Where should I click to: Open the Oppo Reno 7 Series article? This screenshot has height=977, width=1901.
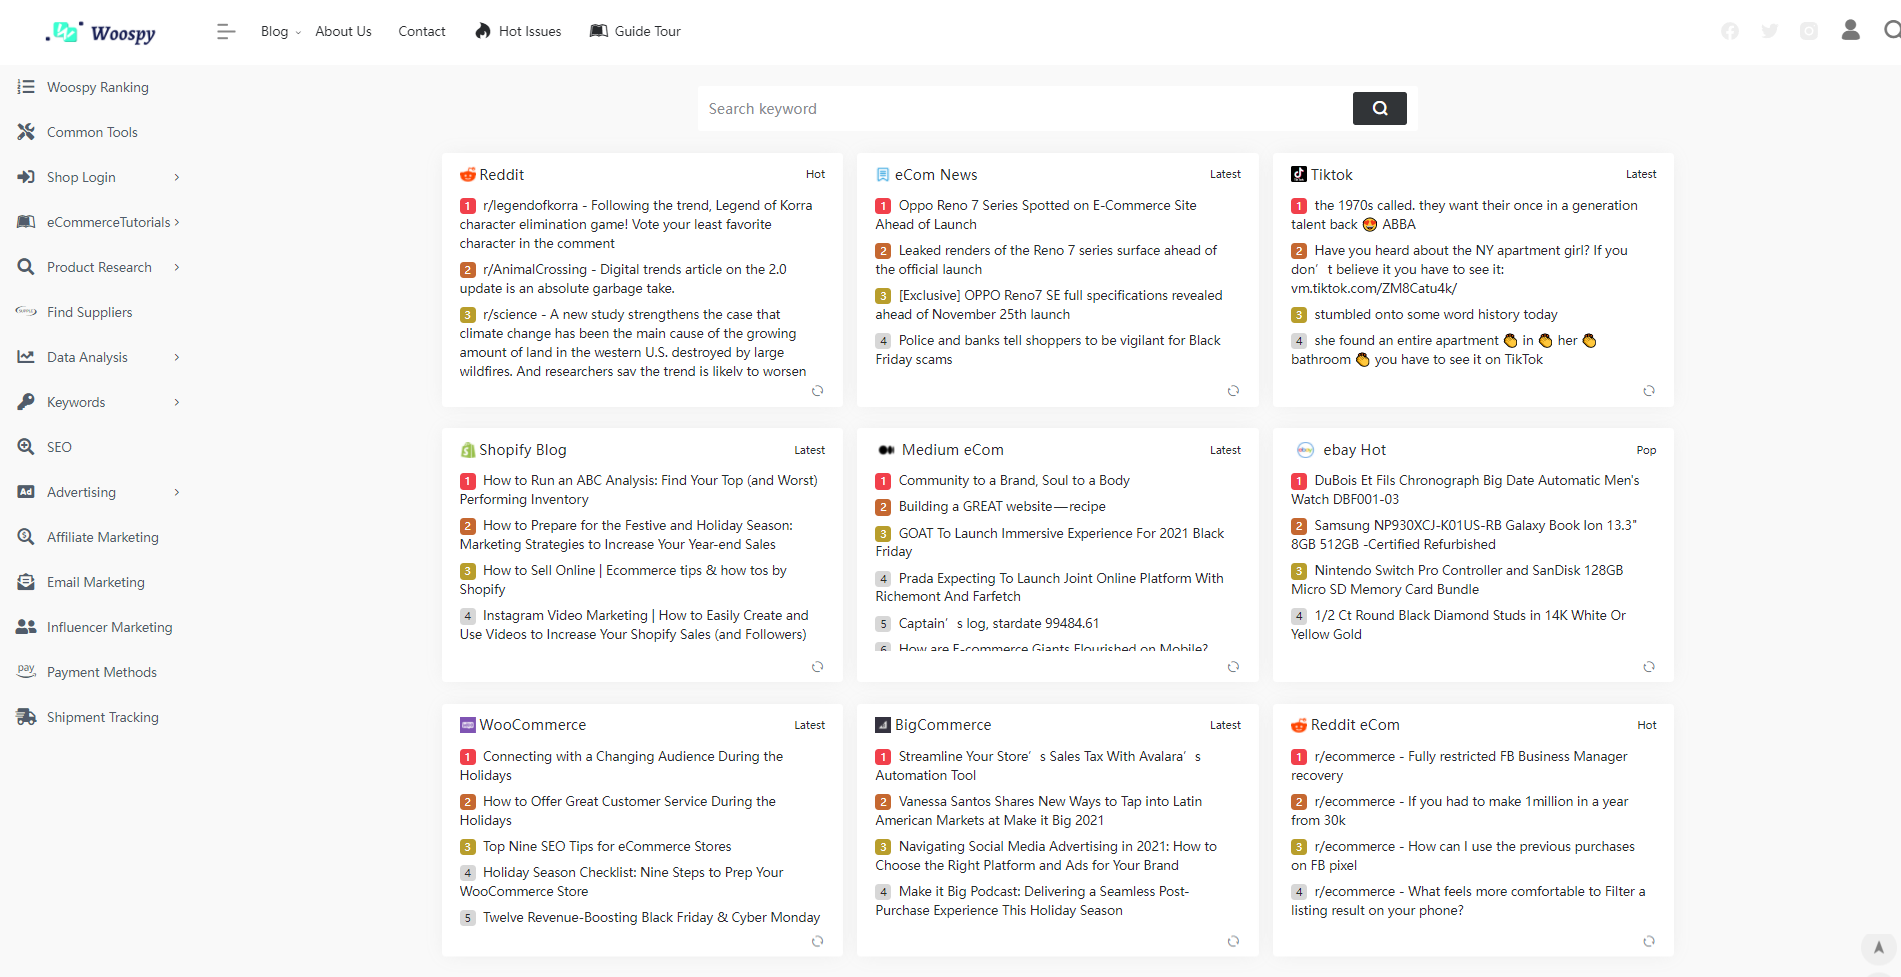[1036, 215]
